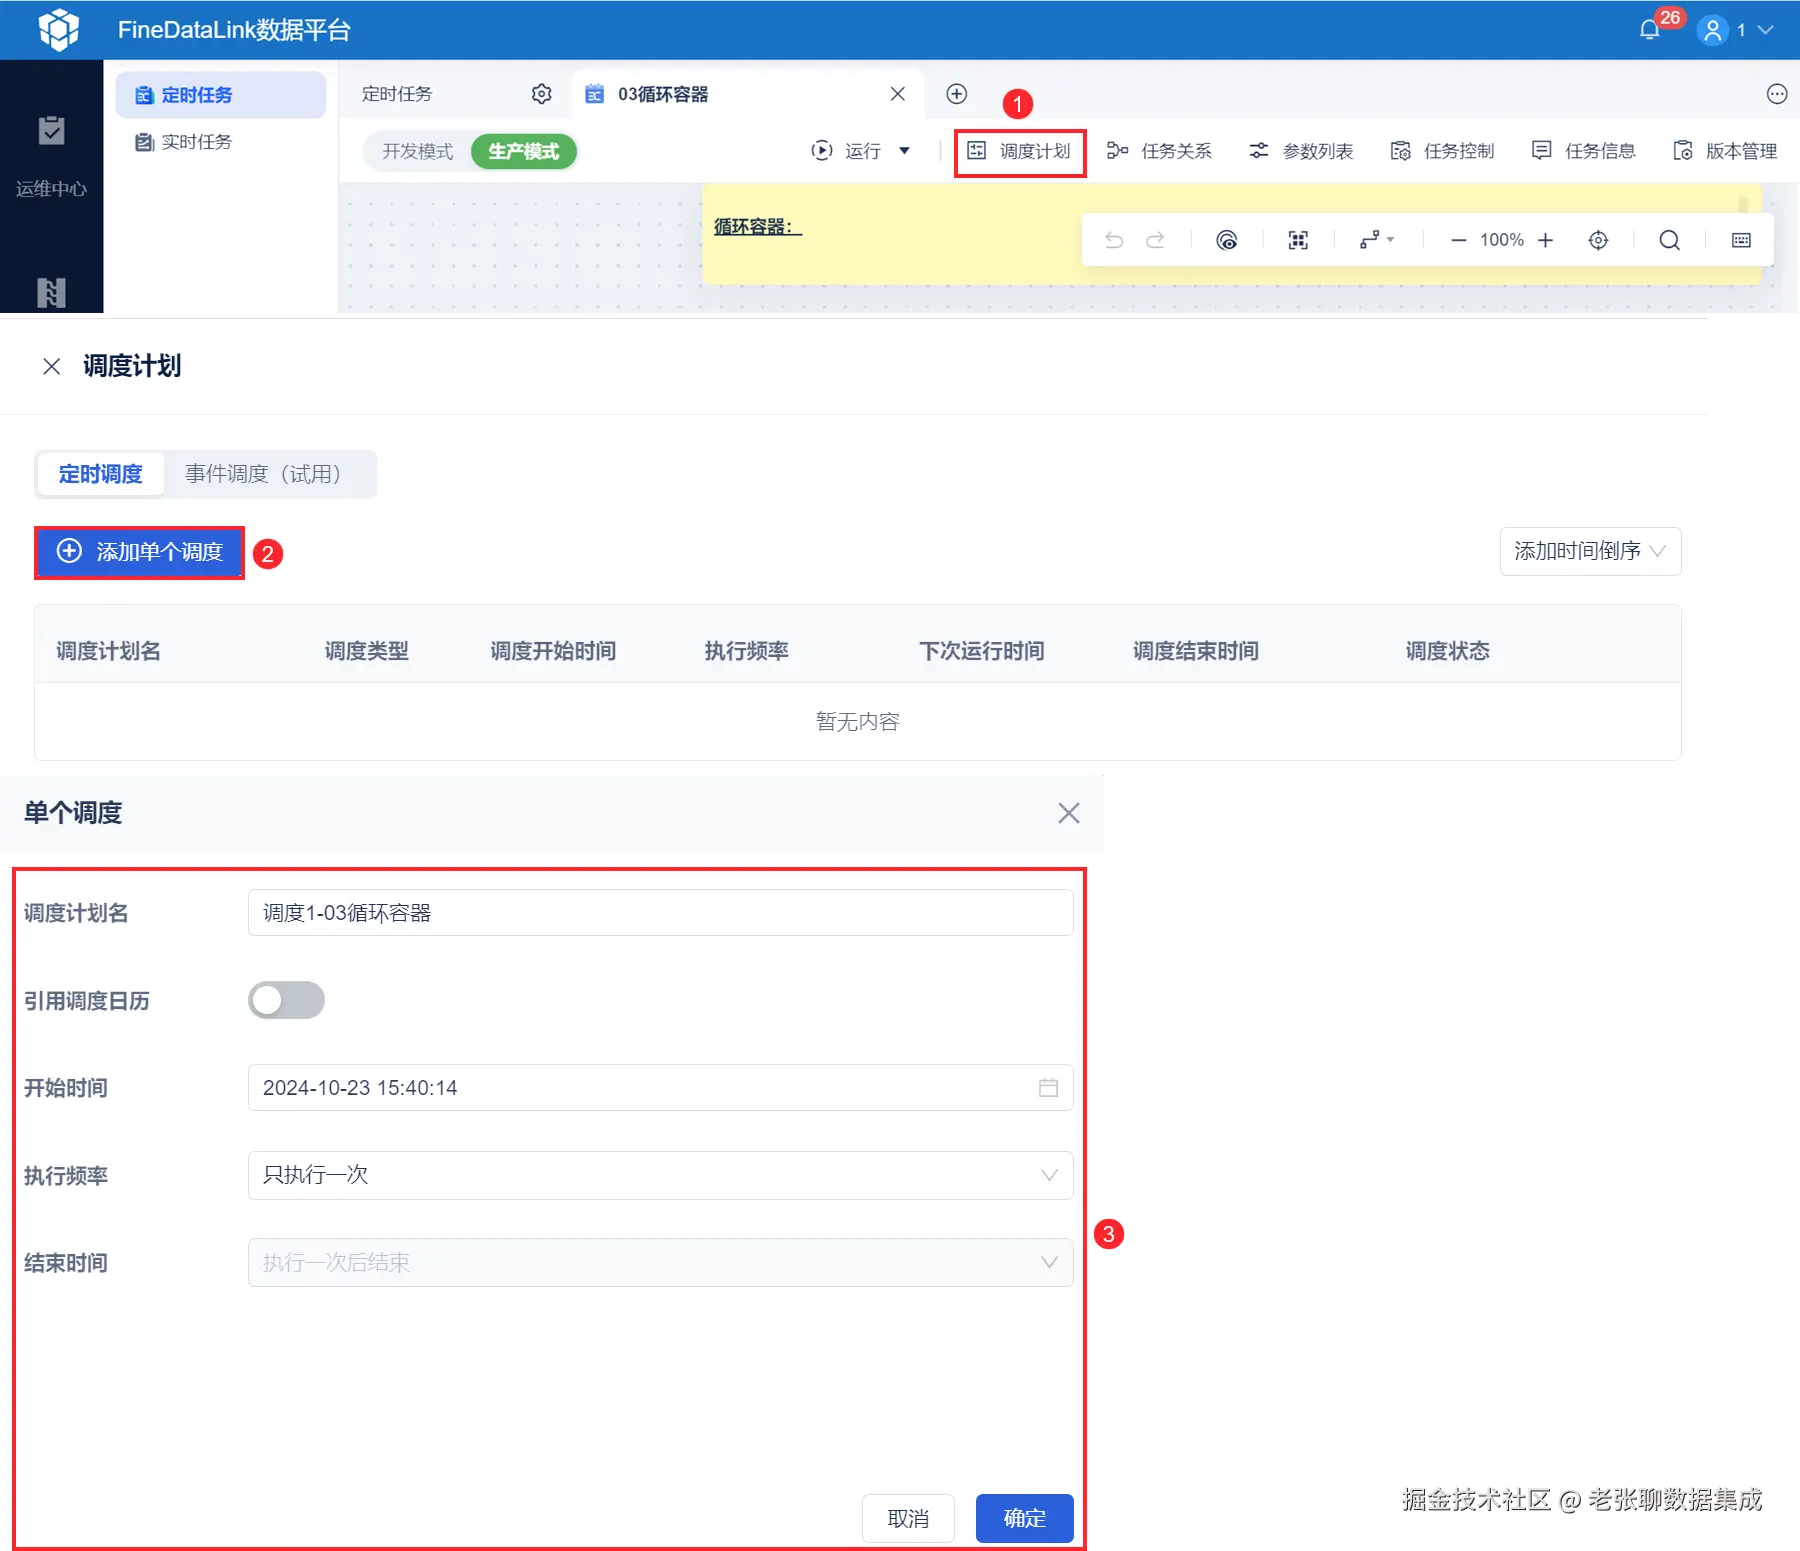1800x1551 pixels.
Task: Click the 调度类型 column header
Action: (367, 651)
